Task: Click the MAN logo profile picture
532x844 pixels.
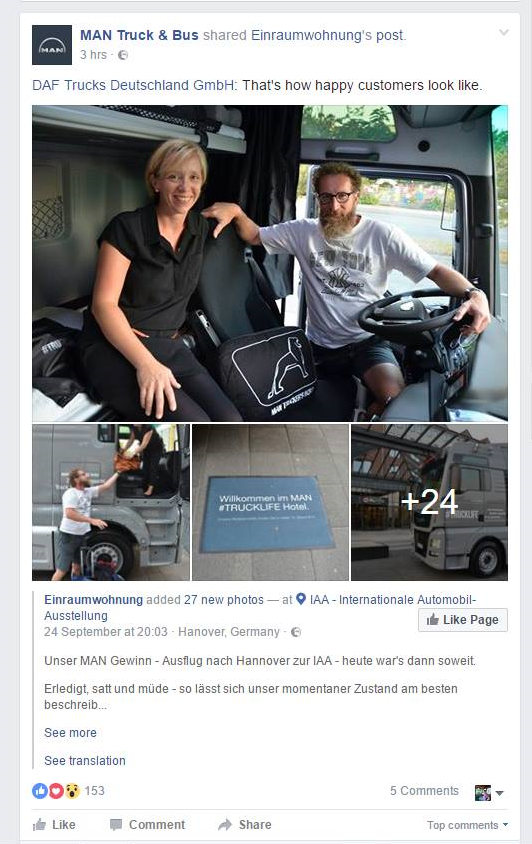Action: (x=52, y=45)
